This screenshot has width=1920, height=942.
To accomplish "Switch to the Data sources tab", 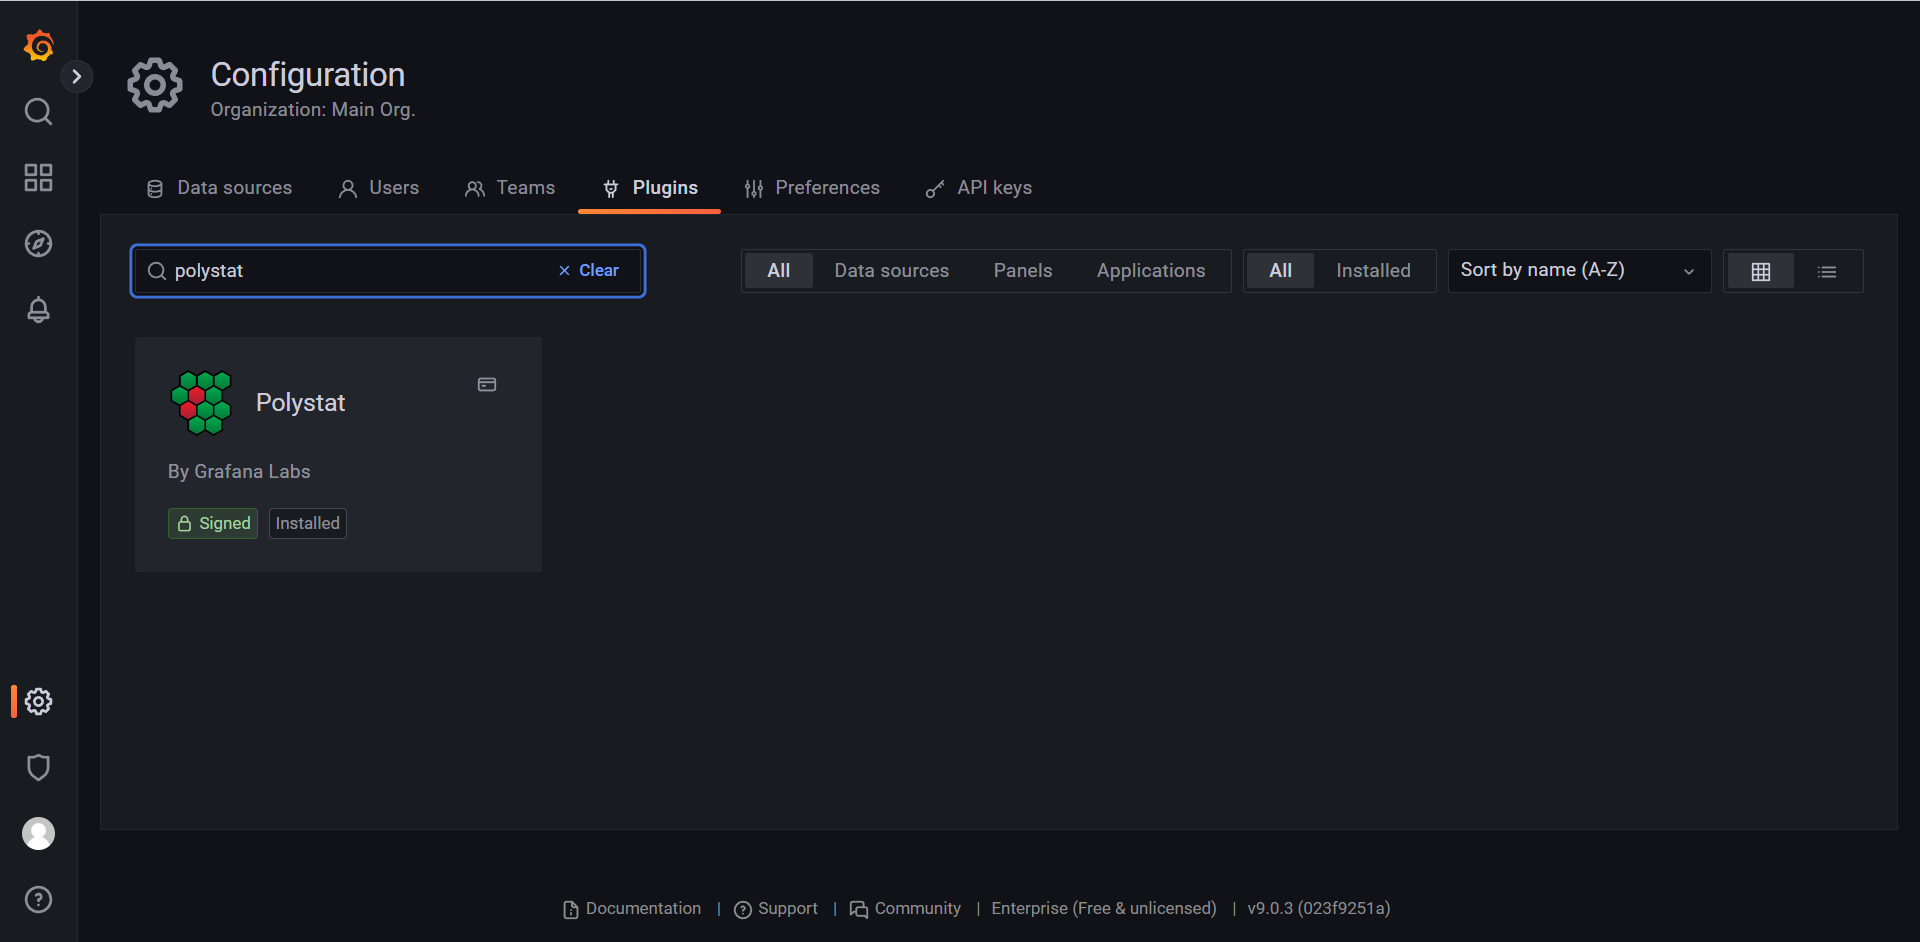I will tap(219, 188).
